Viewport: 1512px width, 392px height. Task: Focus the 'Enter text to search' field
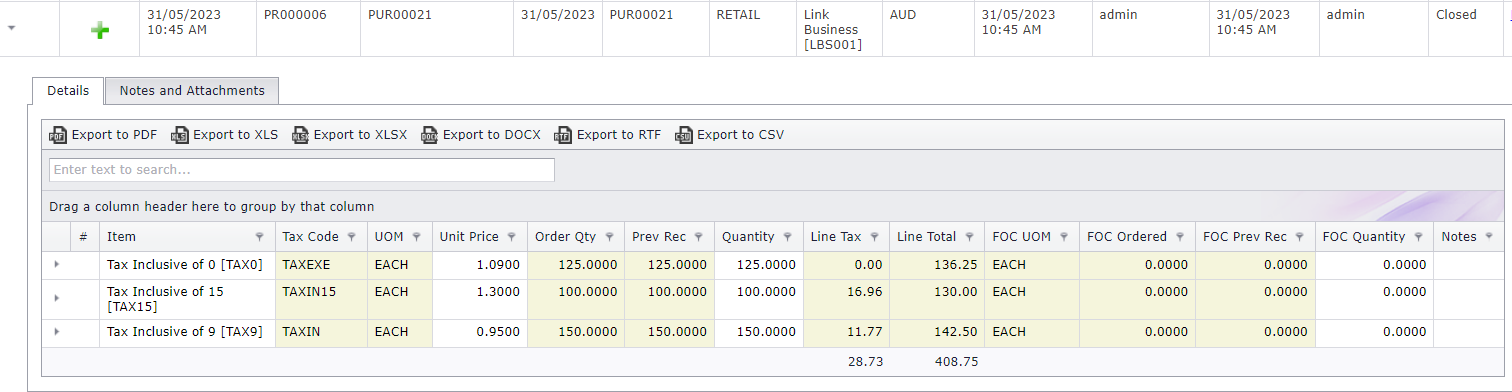(x=302, y=170)
